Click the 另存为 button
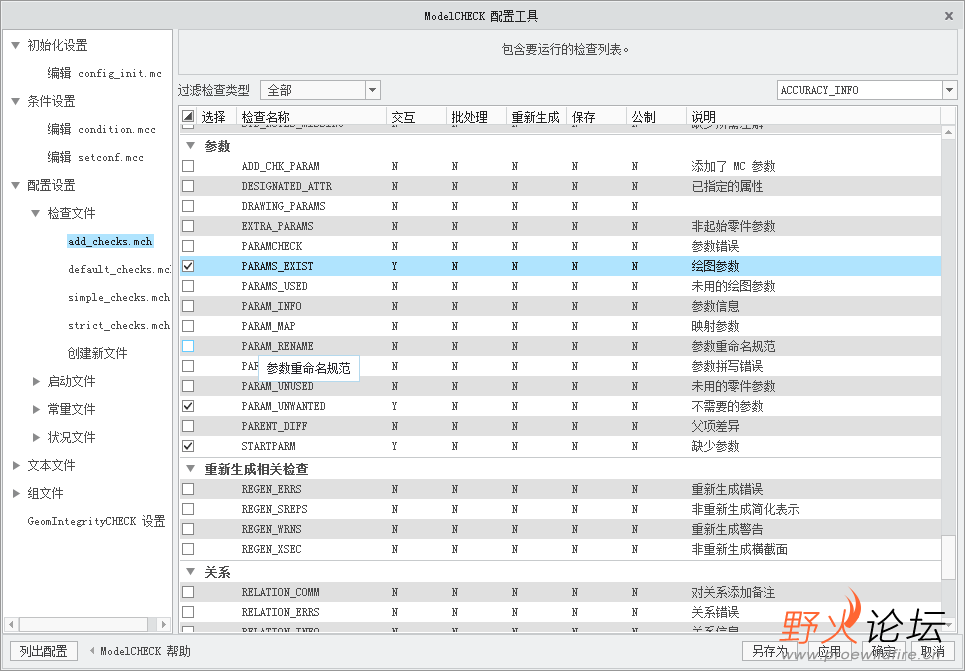This screenshot has width=965, height=671. click(x=769, y=651)
